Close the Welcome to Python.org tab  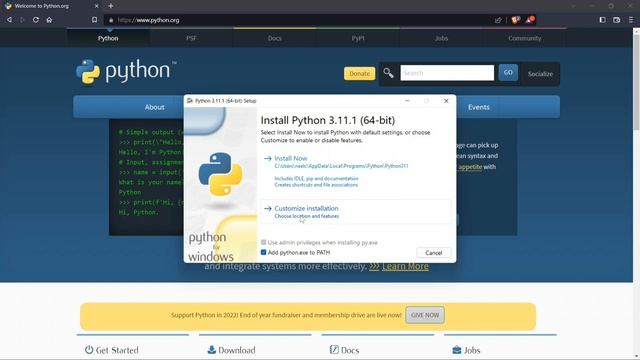pyautogui.click(x=96, y=6)
